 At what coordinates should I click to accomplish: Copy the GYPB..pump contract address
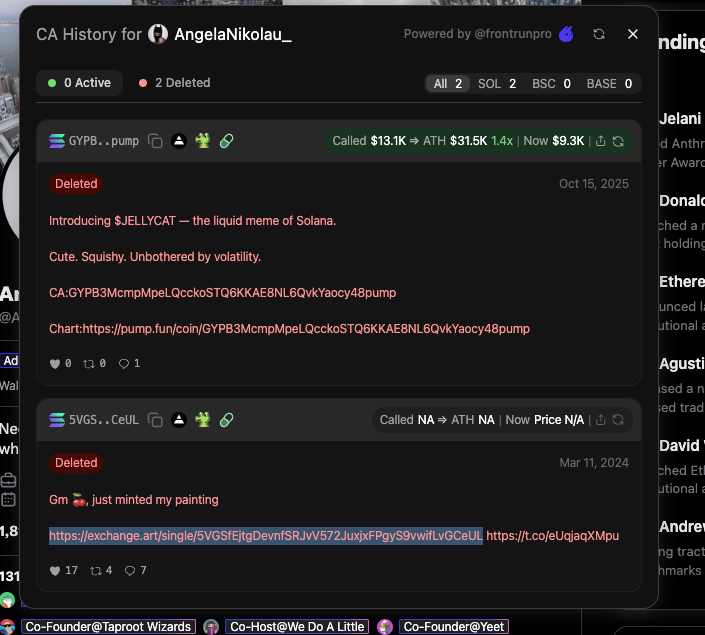[155, 141]
